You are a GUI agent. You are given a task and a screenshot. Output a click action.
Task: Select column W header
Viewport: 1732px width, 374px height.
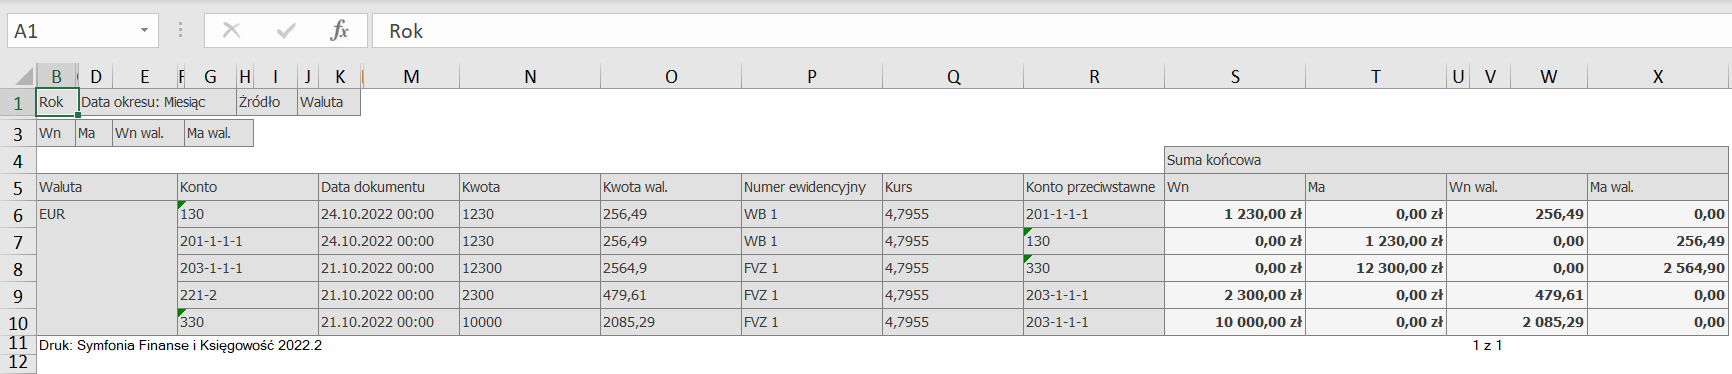(1549, 76)
